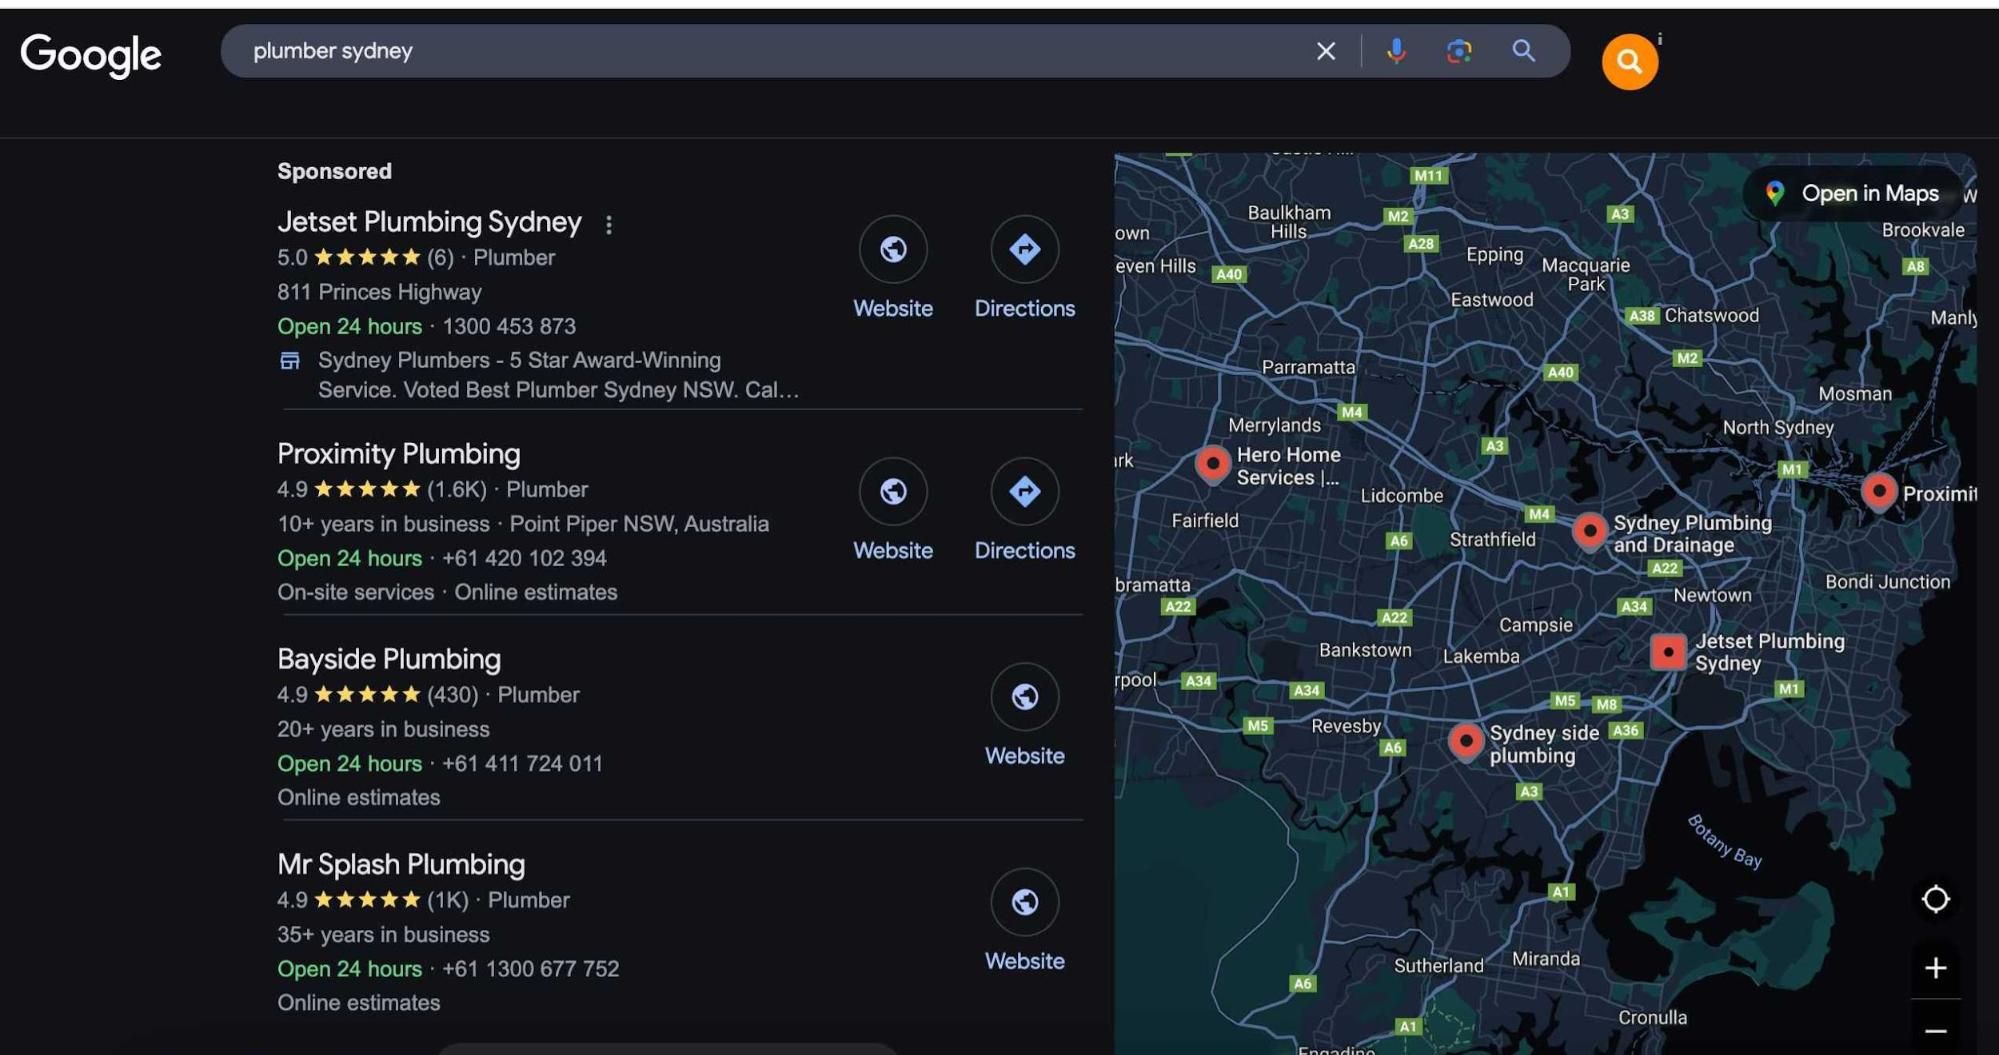The image size is (1999, 1055).
Task: Click Proximity Plumbing's 4.9 rating with 1.6K reviews
Action: tap(382, 489)
